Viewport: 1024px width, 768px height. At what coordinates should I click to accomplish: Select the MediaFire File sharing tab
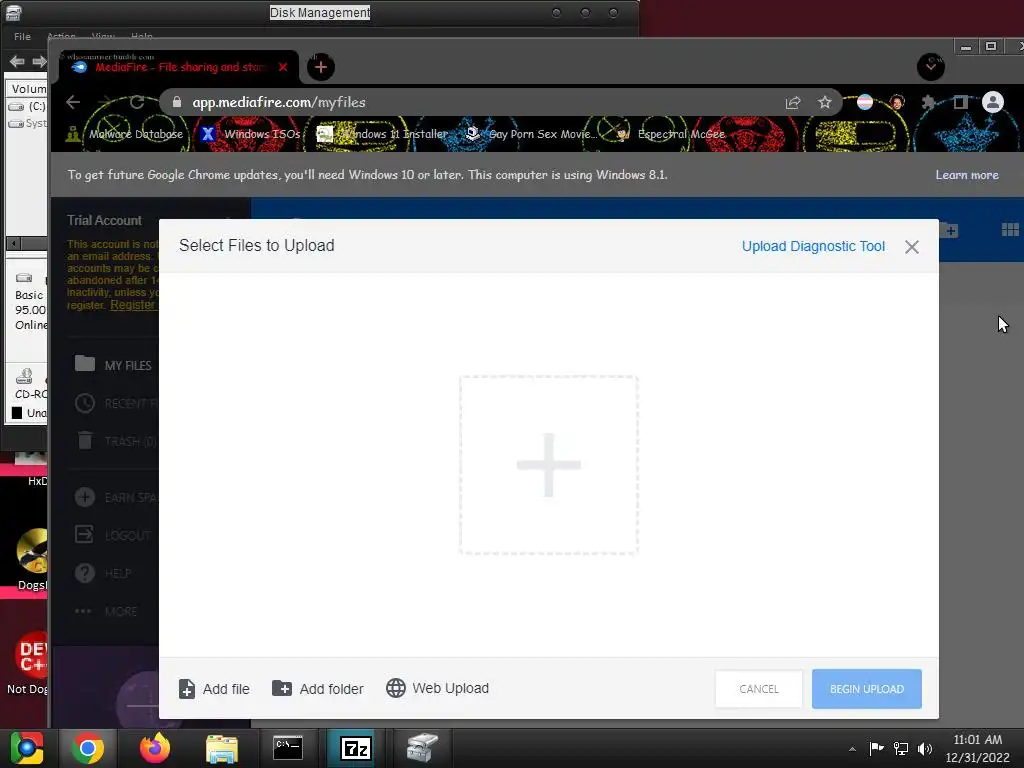click(178, 67)
